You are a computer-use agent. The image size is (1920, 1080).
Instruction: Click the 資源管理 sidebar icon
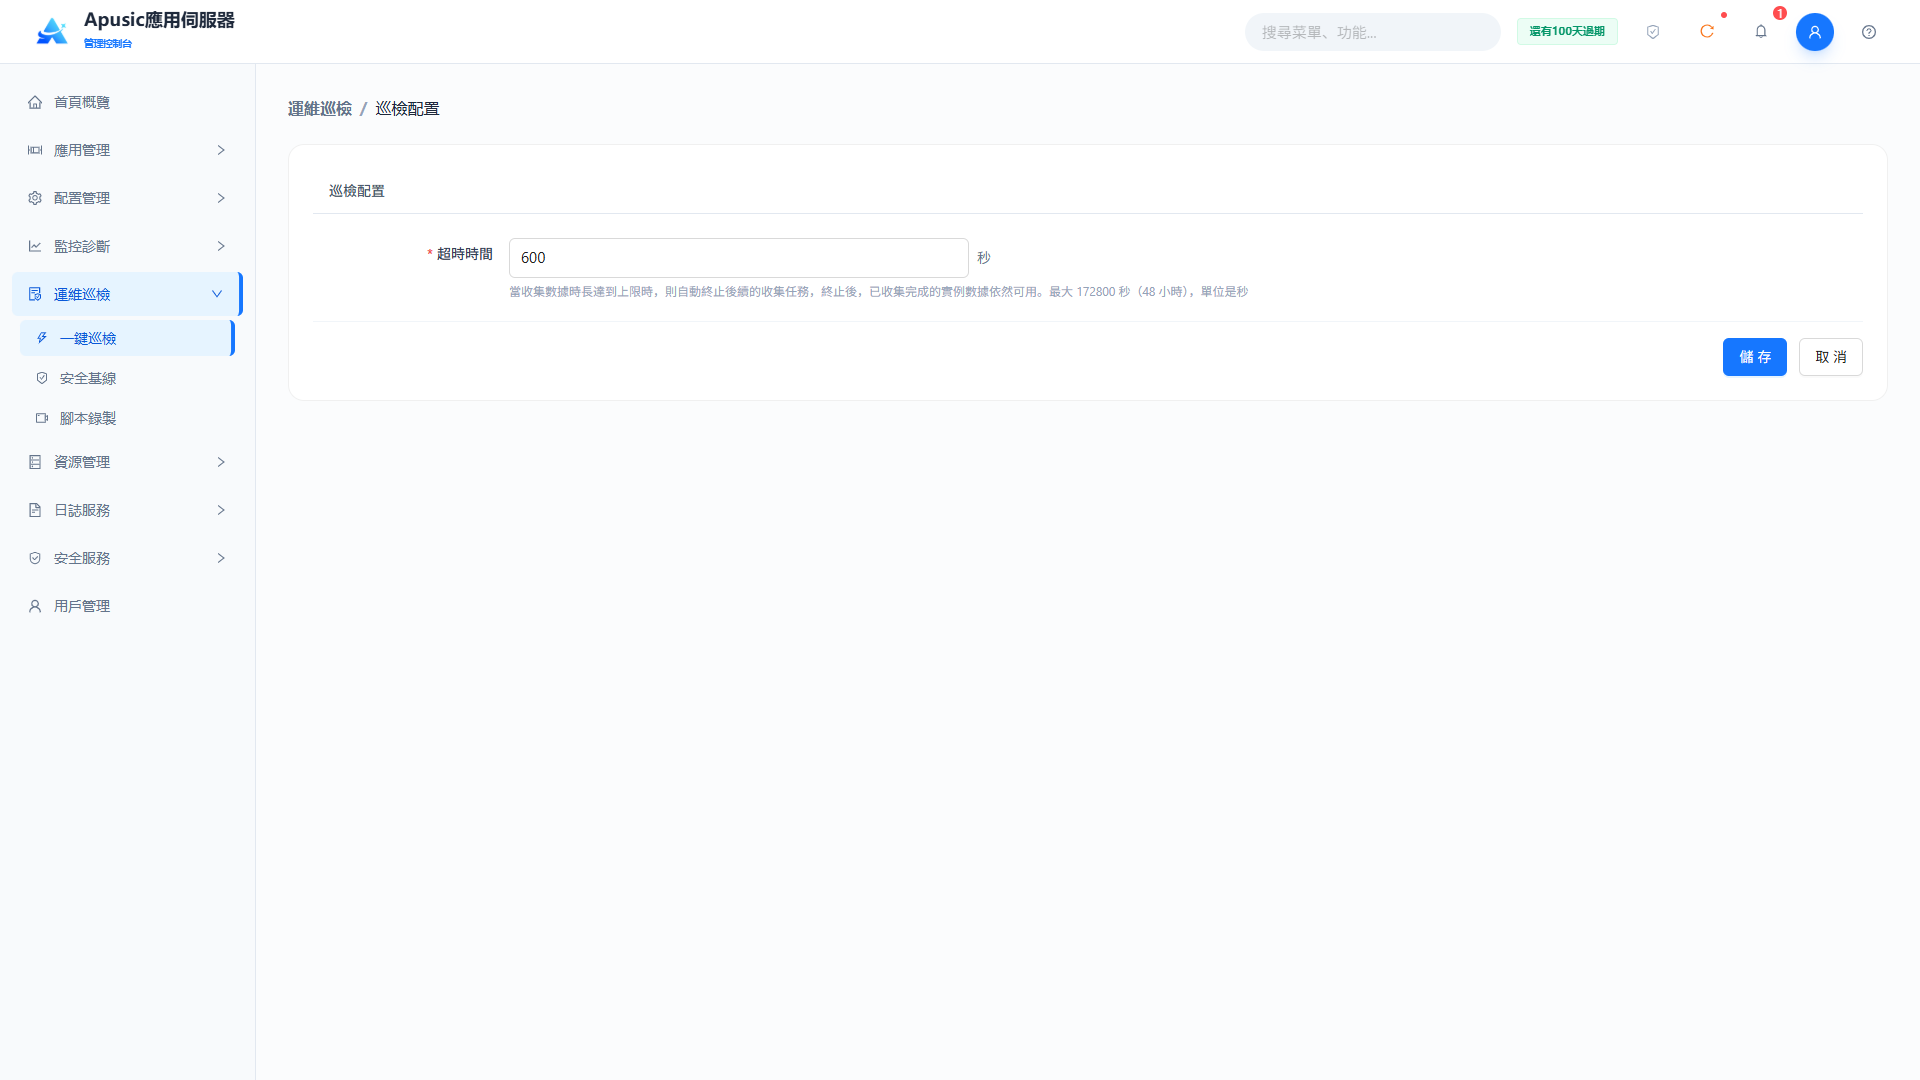35,462
